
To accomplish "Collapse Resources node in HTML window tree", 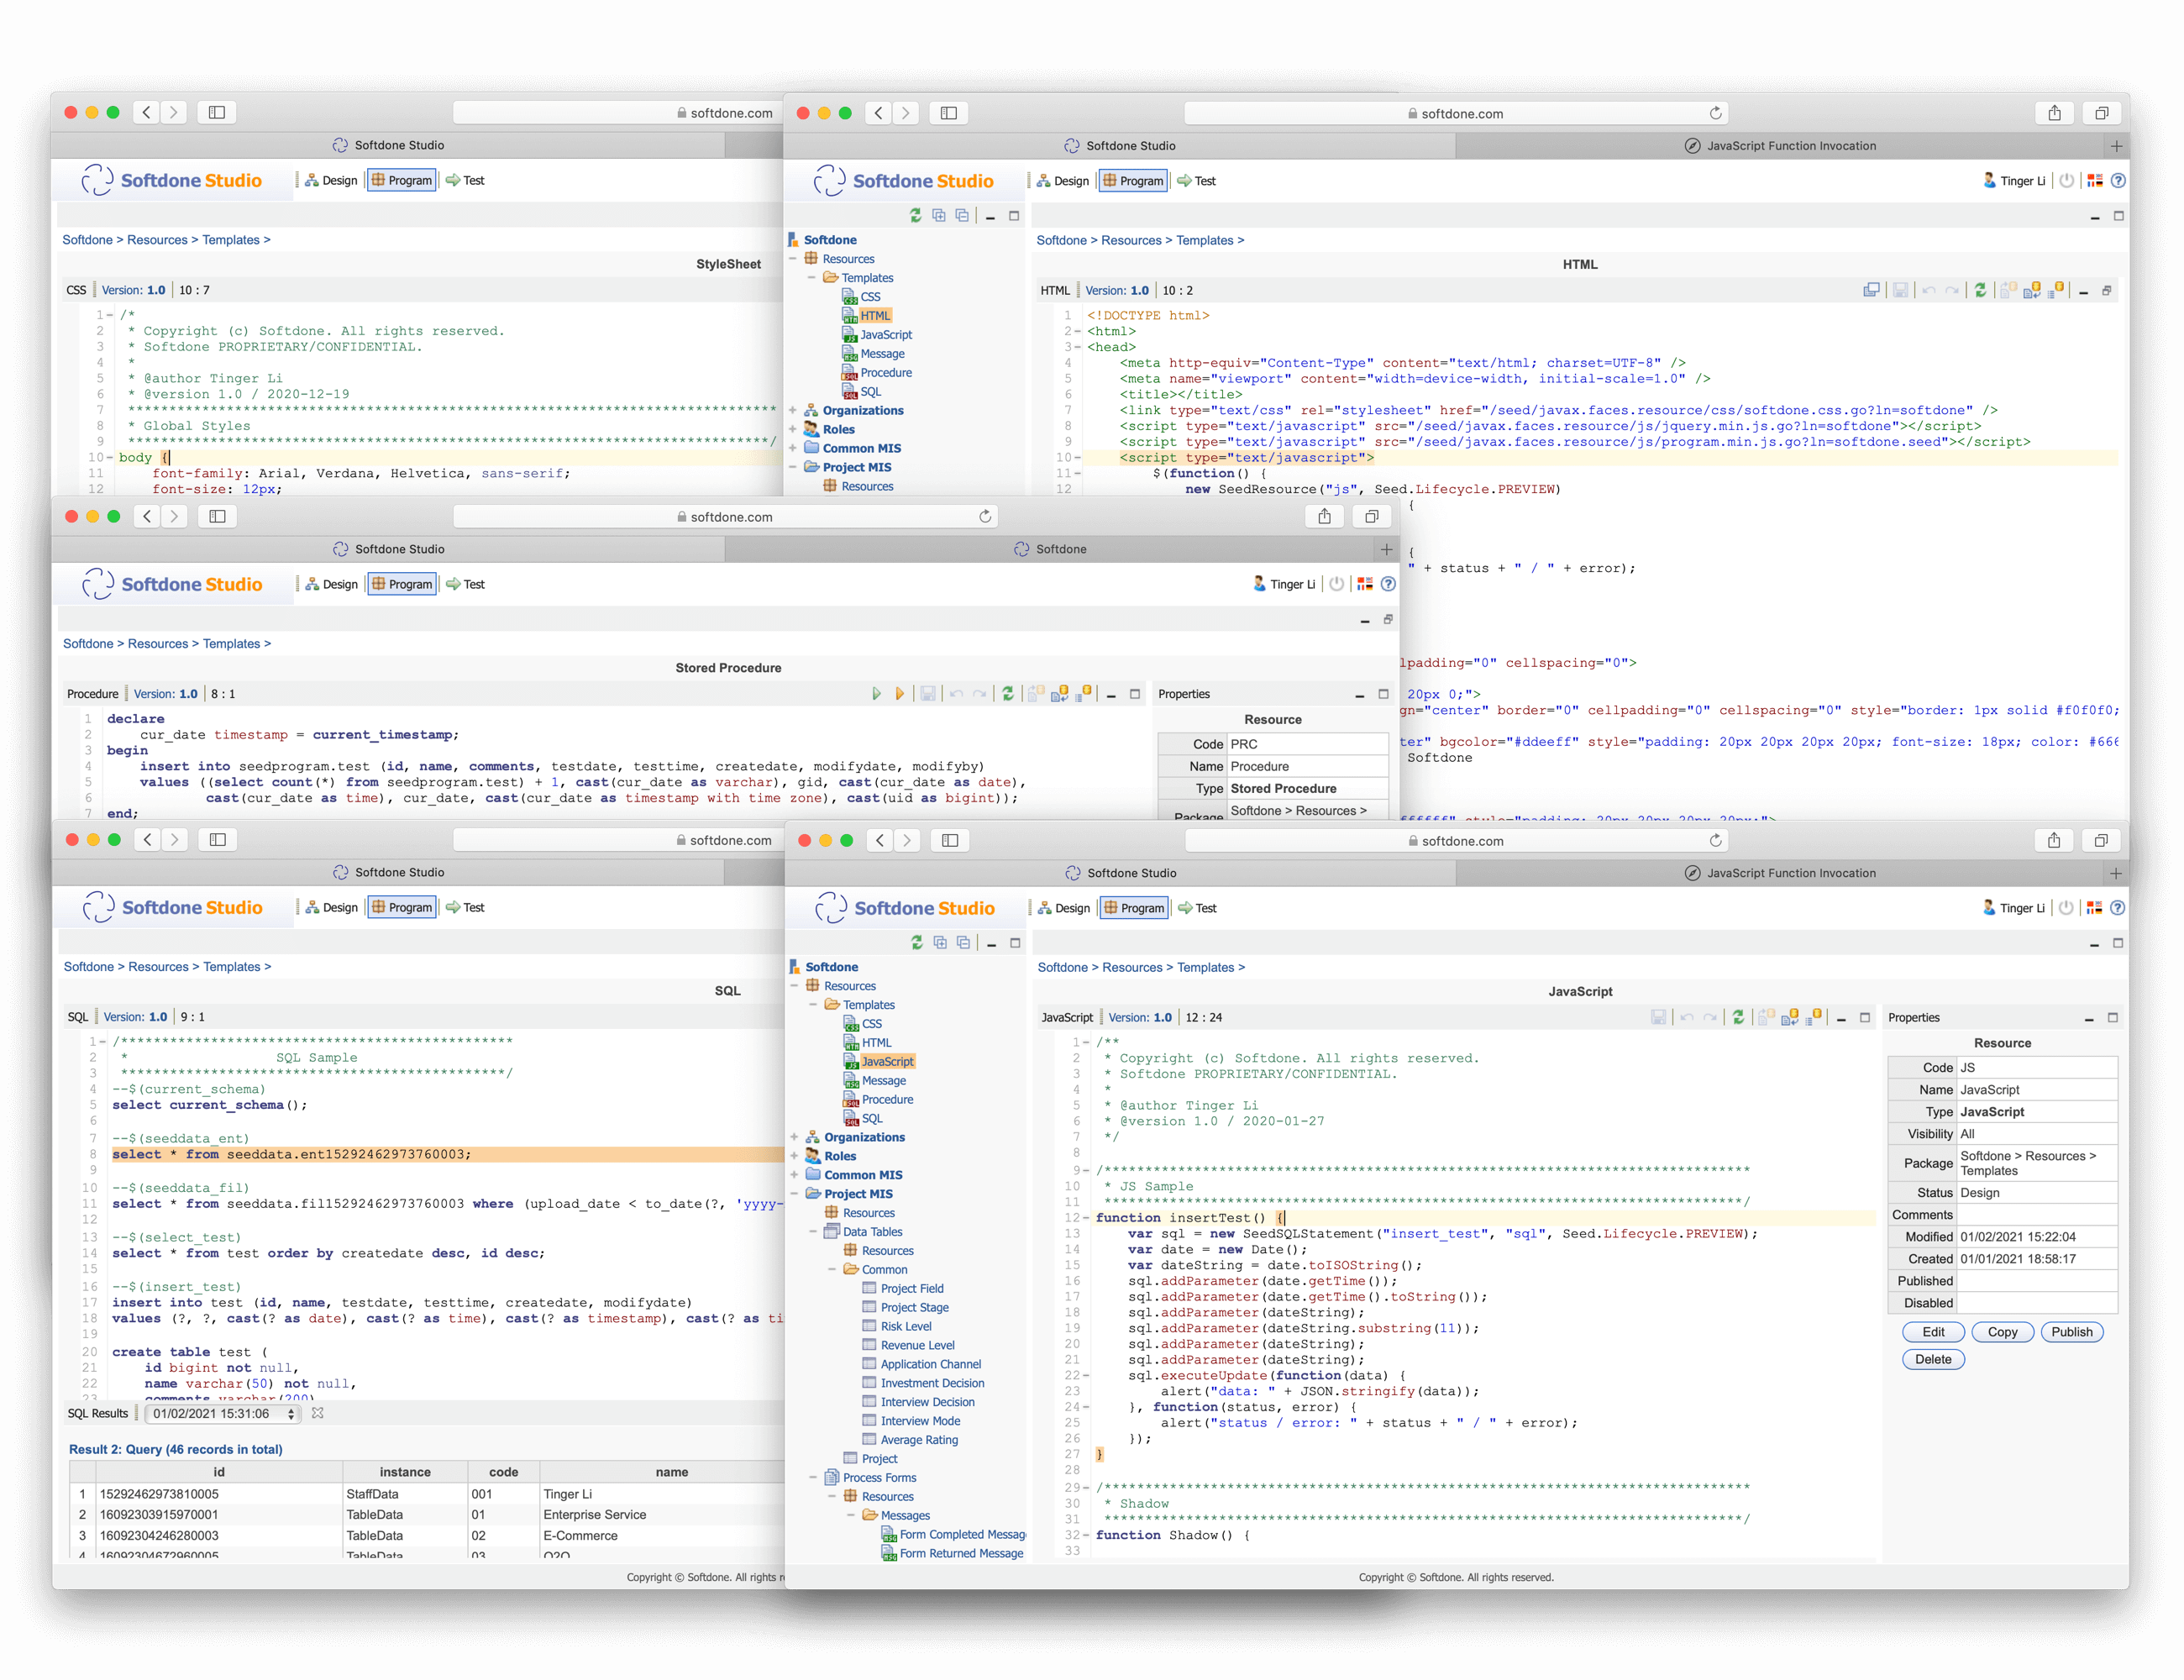I will (794, 259).
